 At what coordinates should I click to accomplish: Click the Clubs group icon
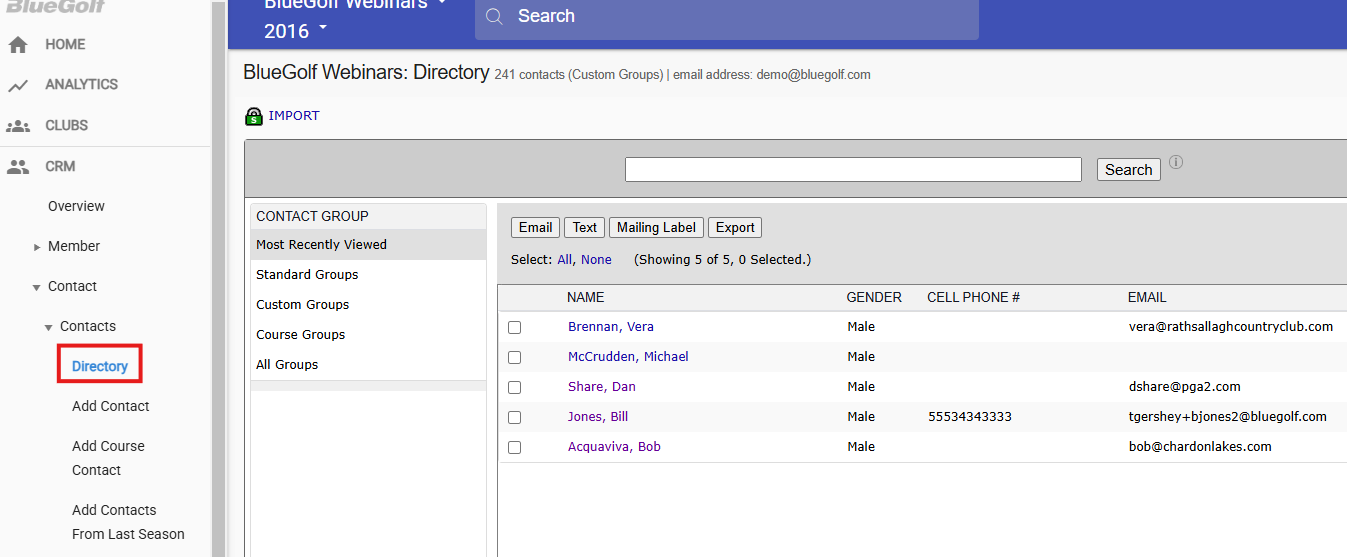point(17,126)
